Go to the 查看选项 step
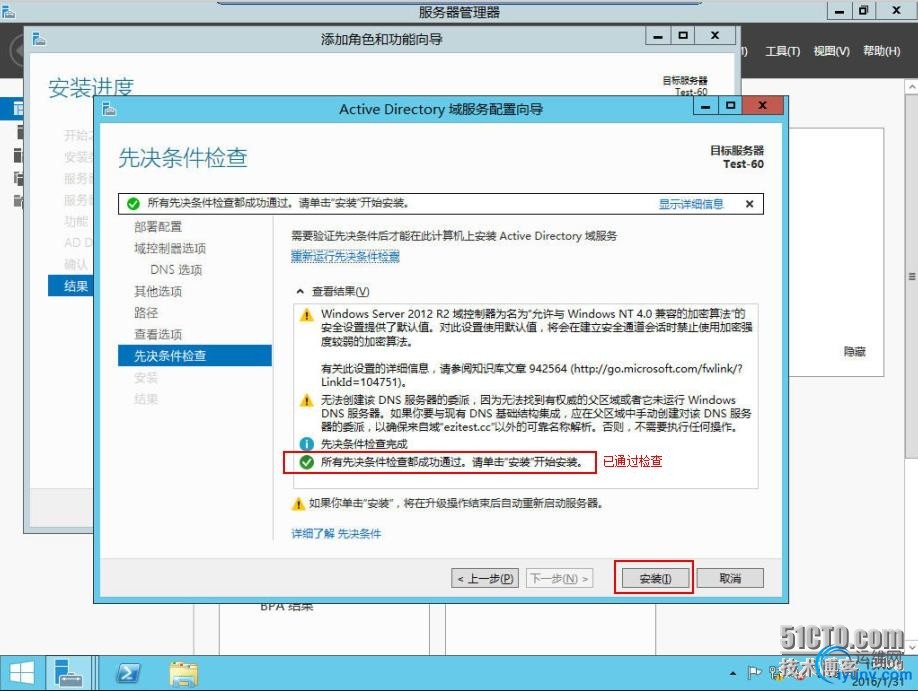The height and width of the screenshot is (691, 918). coord(158,334)
